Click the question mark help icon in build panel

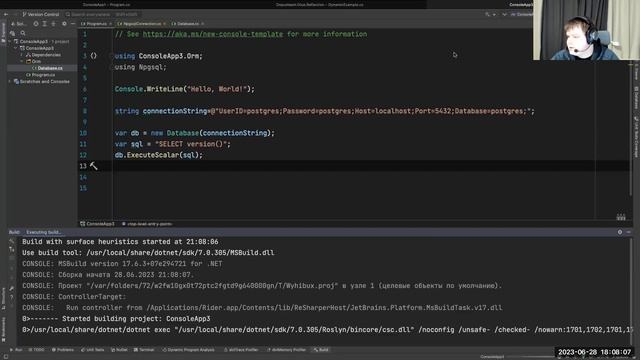click(x=12, y=298)
